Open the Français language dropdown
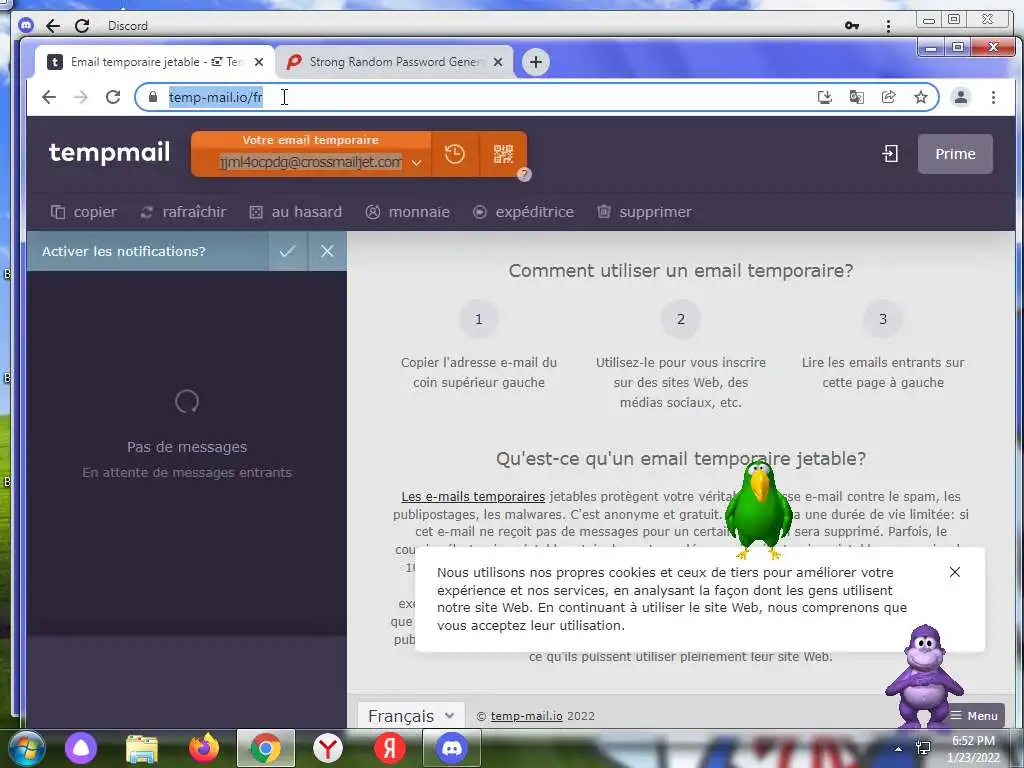Viewport: 1024px width, 768px height. tap(411, 716)
